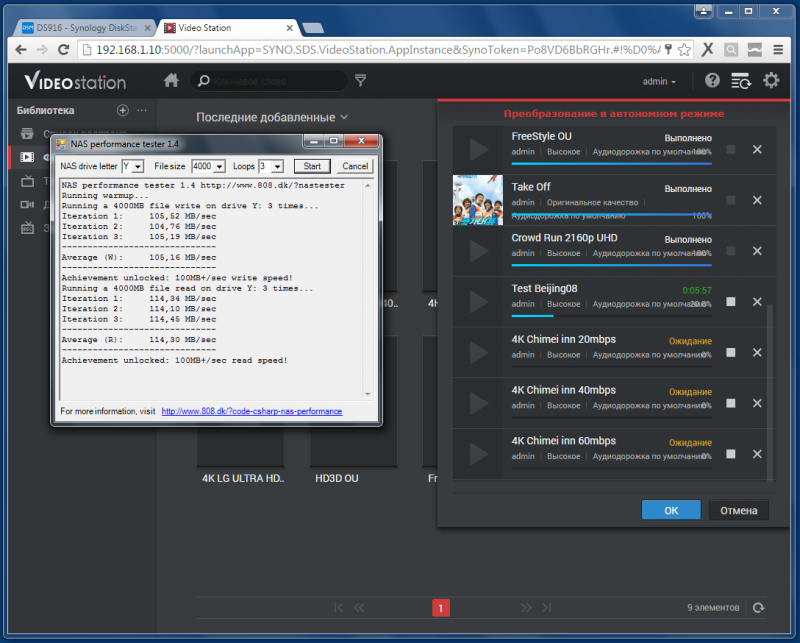Click Test Beijing08 progress bar
800x643 pixels.
click(x=611, y=316)
